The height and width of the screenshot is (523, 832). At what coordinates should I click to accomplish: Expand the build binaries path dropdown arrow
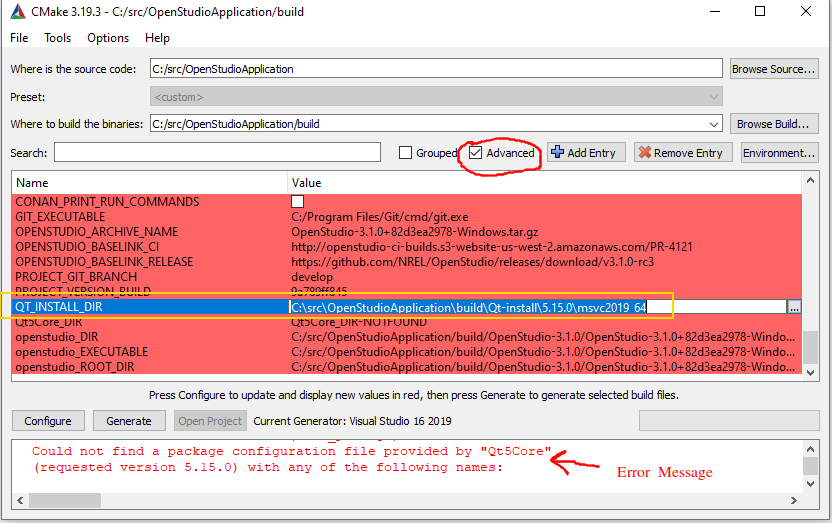(x=714, y=124)
